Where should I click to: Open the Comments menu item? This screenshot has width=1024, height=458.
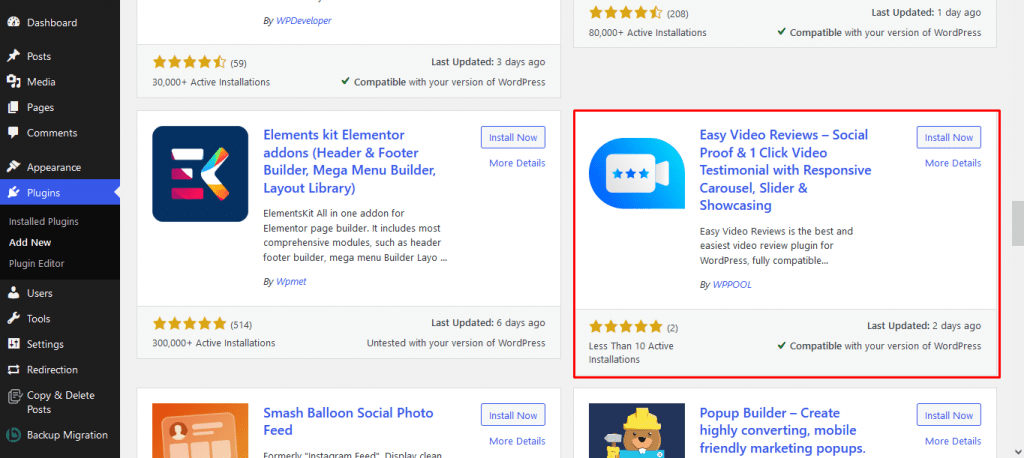coord(52,133)
